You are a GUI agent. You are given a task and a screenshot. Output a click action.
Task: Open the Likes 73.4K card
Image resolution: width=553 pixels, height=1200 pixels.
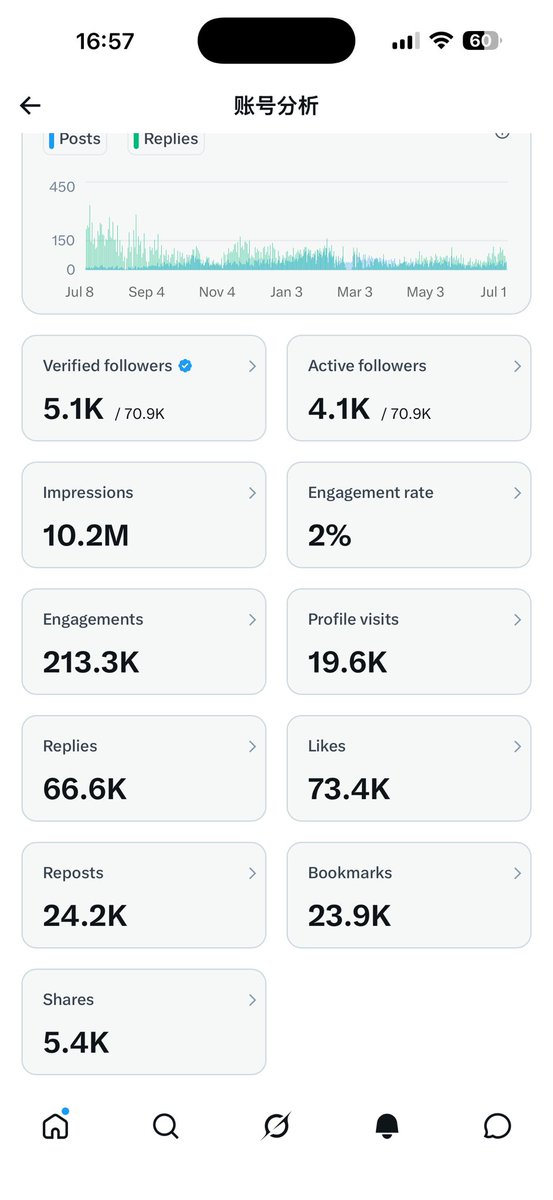(x=409, y=768)
